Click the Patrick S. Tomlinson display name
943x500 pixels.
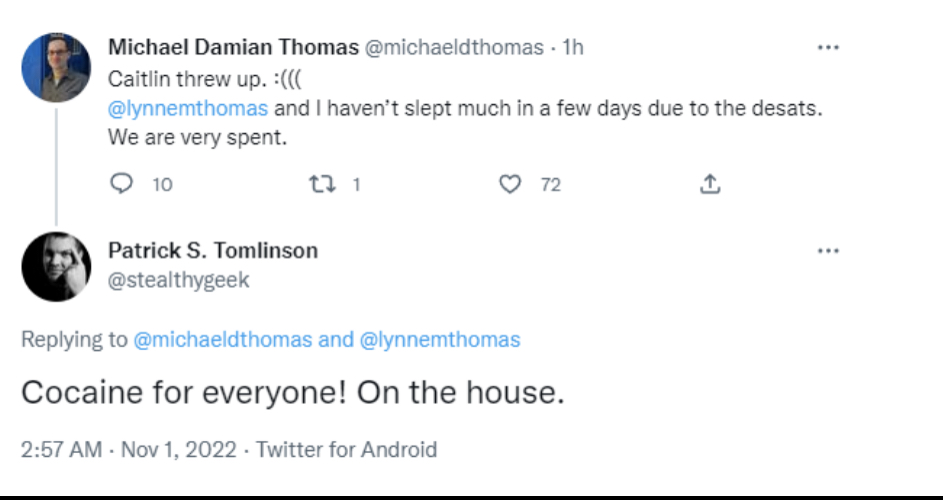213,250
